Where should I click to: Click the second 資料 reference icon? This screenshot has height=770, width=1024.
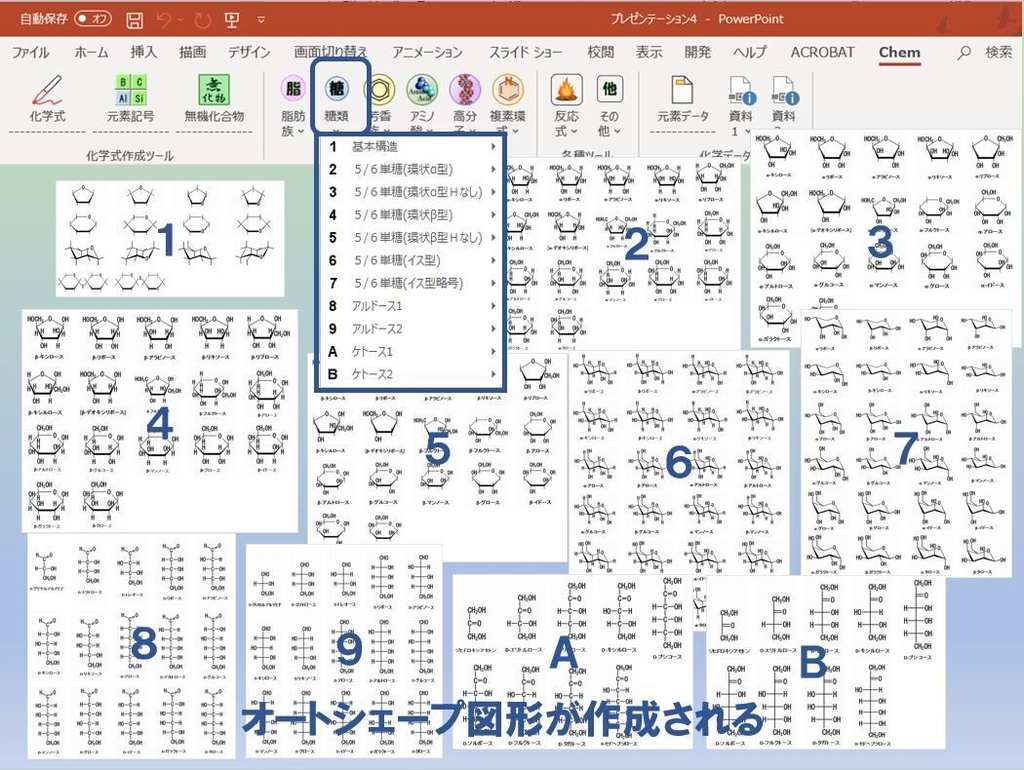pyautogui.click(x=784, y=90)
